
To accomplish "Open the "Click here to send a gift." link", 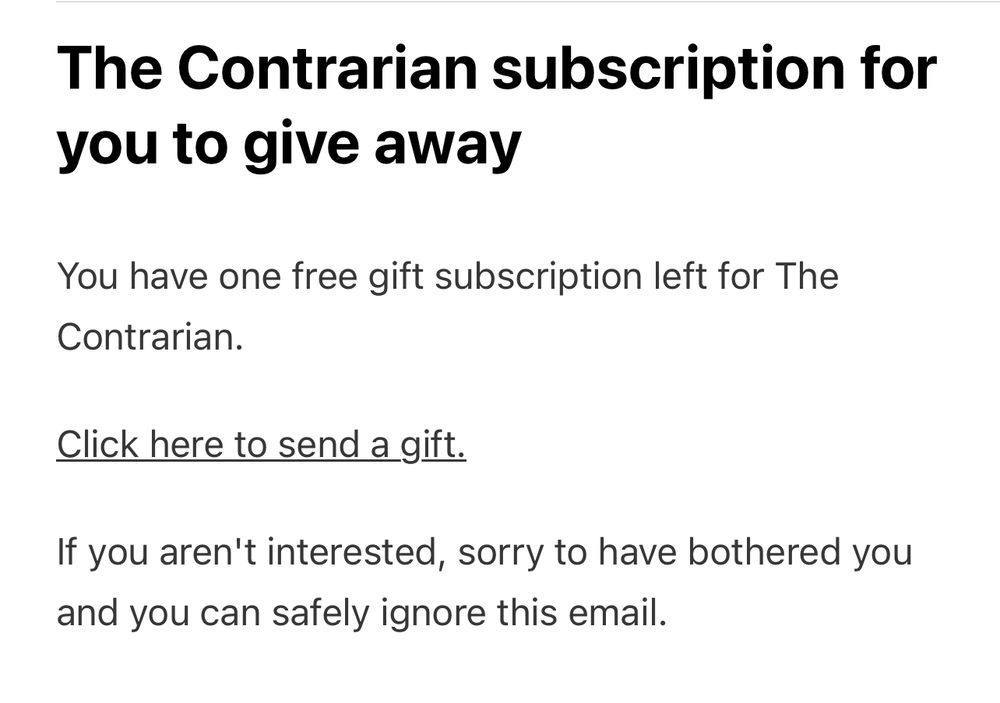I will [261, 445].
